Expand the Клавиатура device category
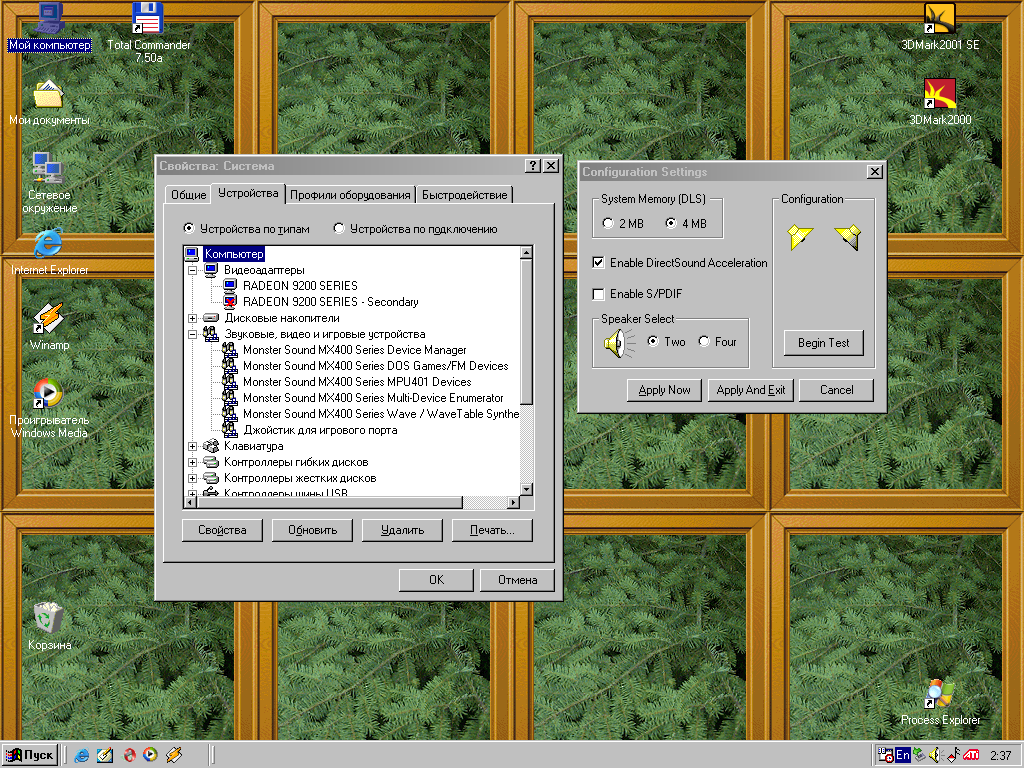The height and width of the screenshot is (768, 1024). [194, 446]
